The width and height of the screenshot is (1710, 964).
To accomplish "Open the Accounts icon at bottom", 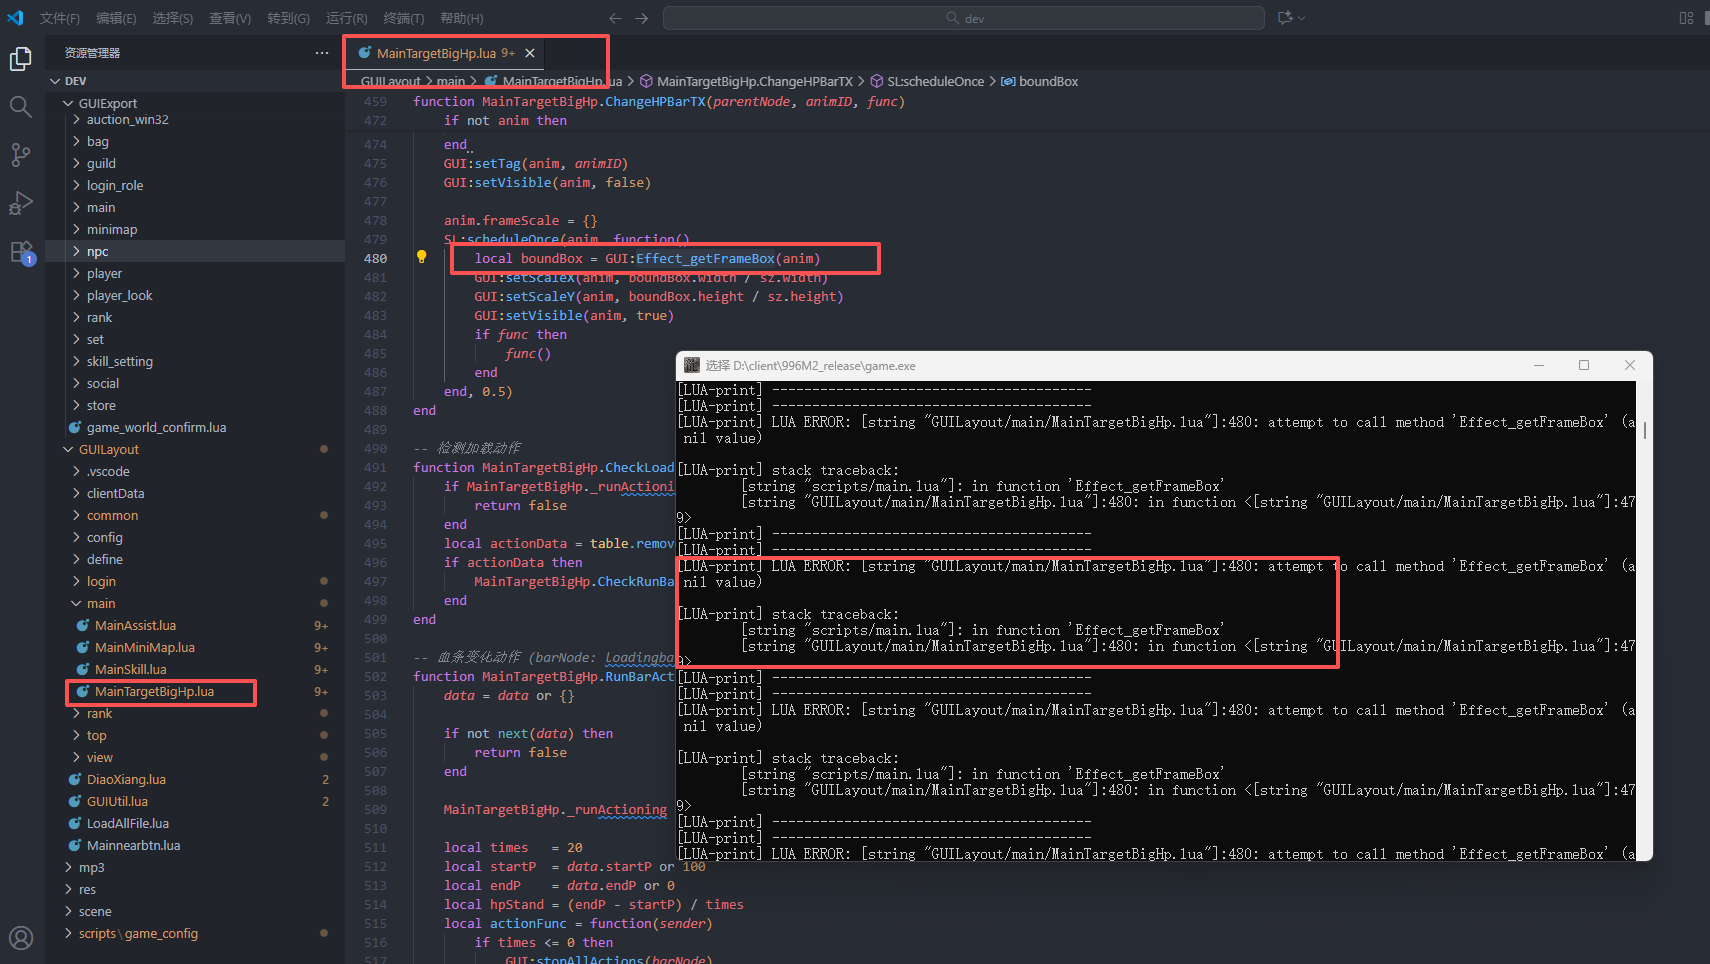I will (21, 937).
